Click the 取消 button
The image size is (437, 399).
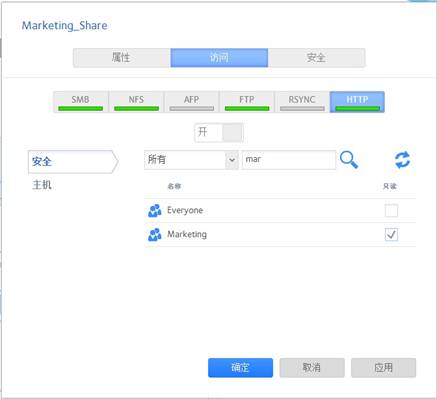click(x=312, y=368)
